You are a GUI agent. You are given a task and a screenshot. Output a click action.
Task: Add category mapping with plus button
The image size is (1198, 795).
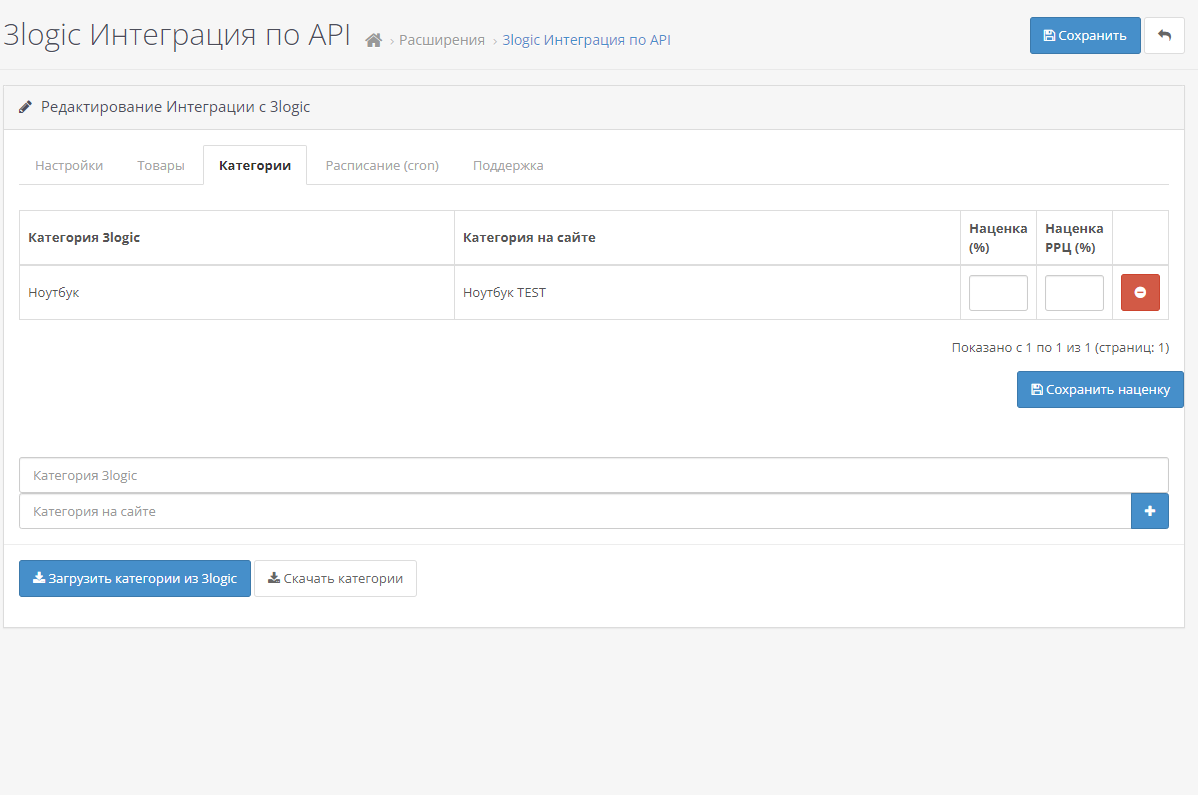1149,511
